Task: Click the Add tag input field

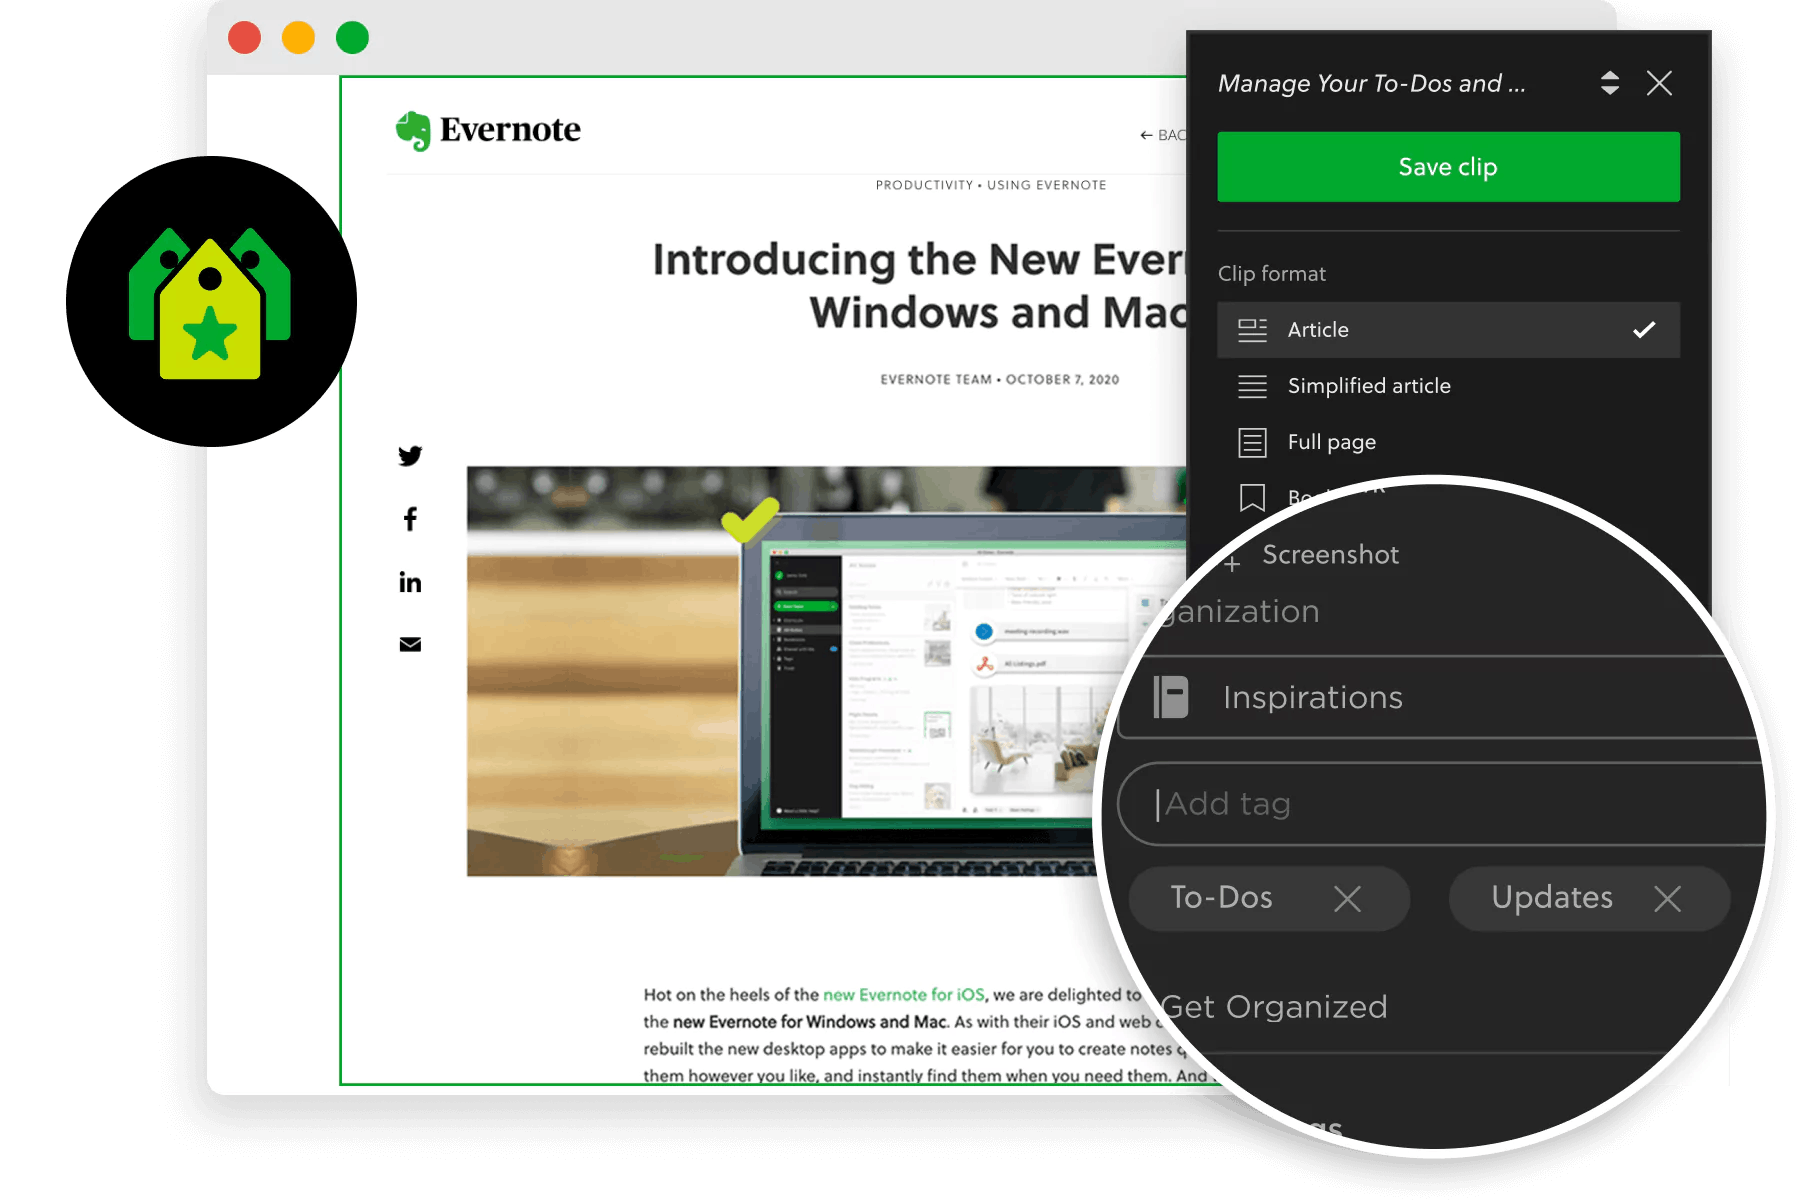Action: (1440, 804)
